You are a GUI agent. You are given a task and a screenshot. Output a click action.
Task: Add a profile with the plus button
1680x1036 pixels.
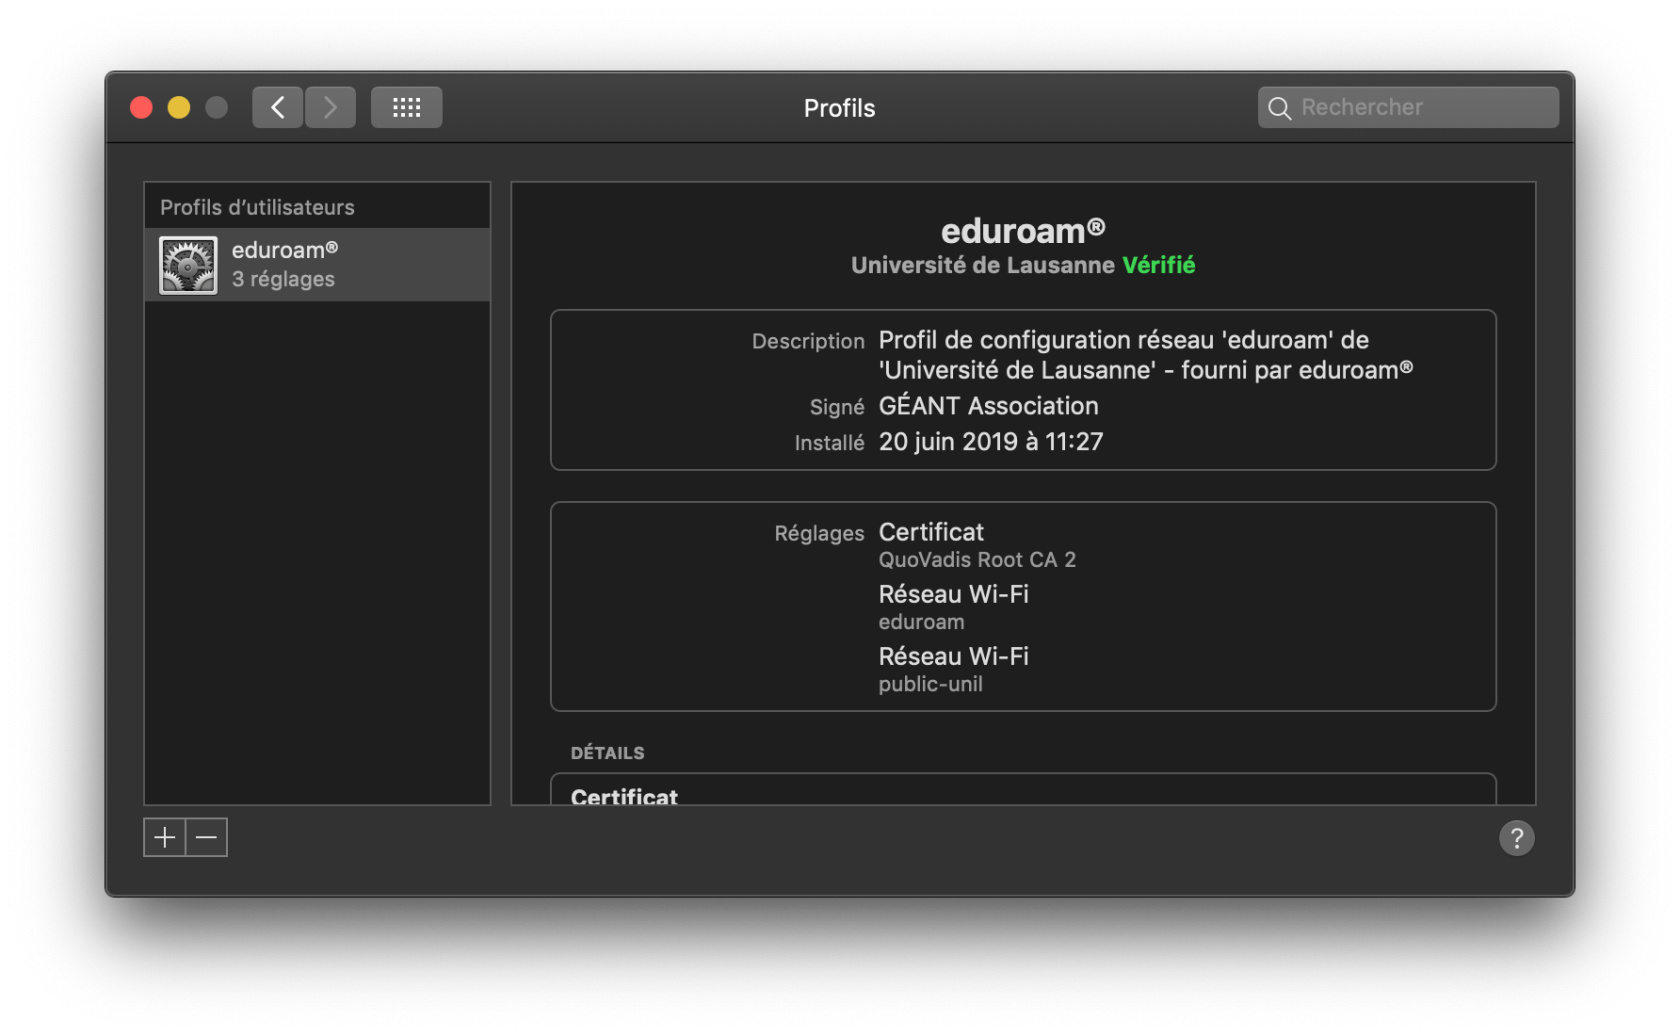(x=165, y=837)
